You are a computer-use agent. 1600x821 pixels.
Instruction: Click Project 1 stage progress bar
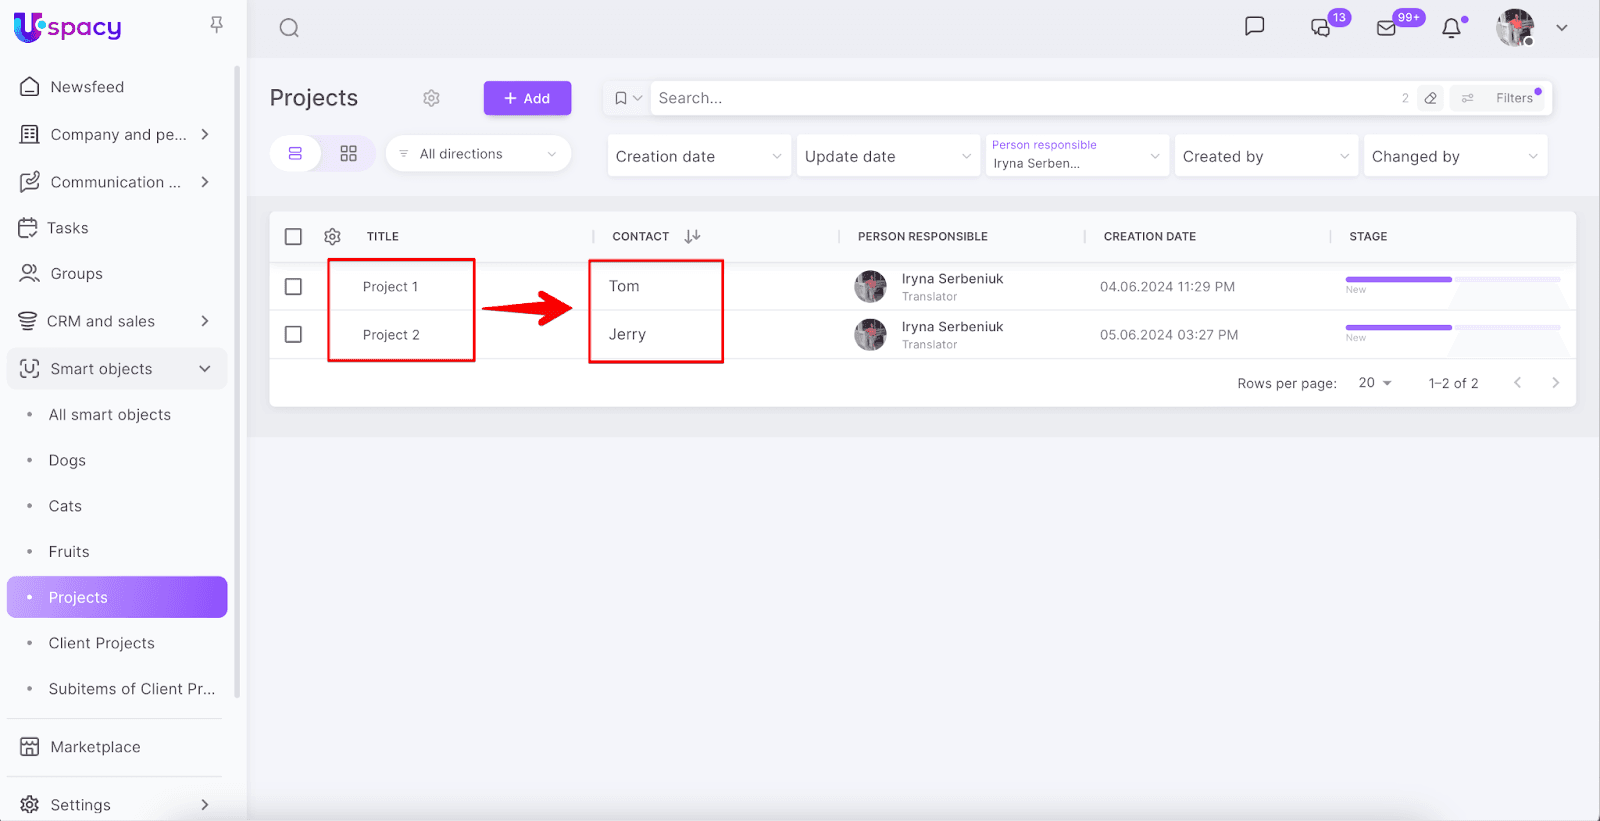[1452, 280]
